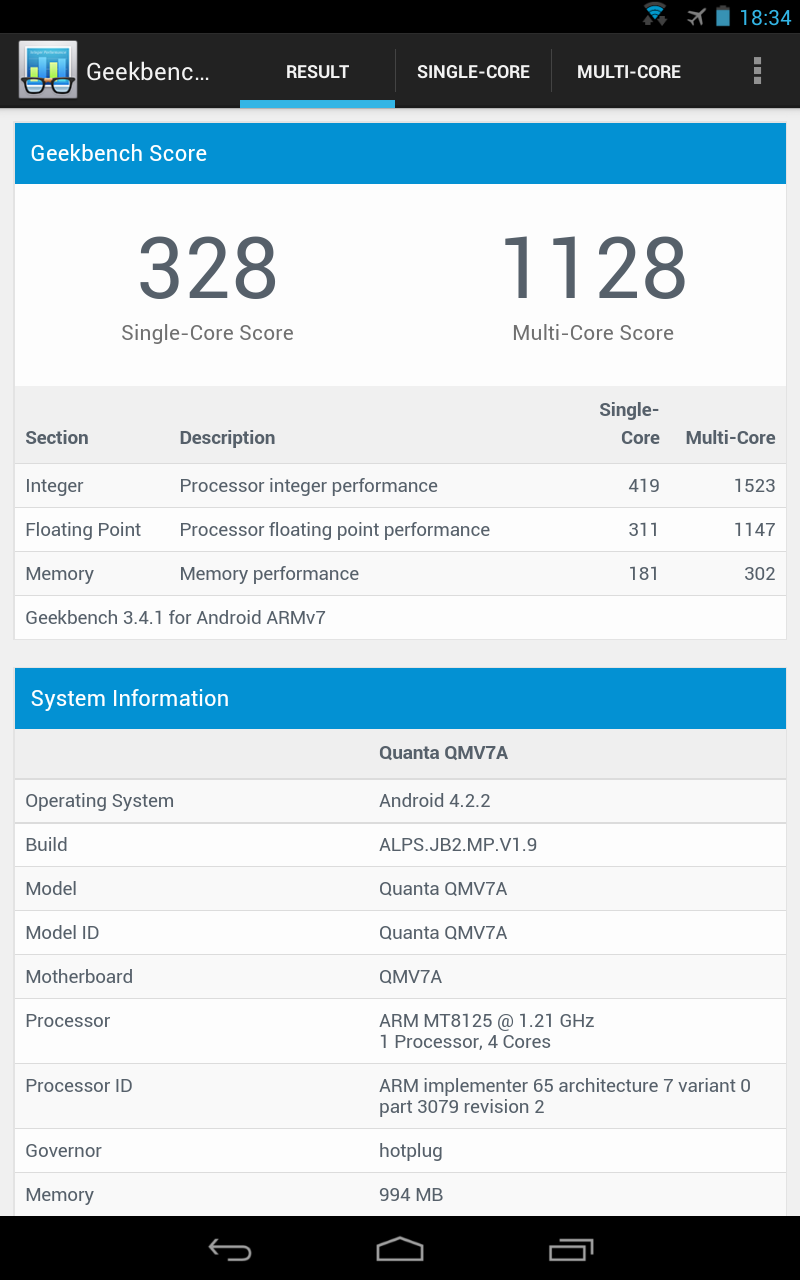Select the Integer row label
Screen dimensions: 800x1280
[x=54, y=486]
